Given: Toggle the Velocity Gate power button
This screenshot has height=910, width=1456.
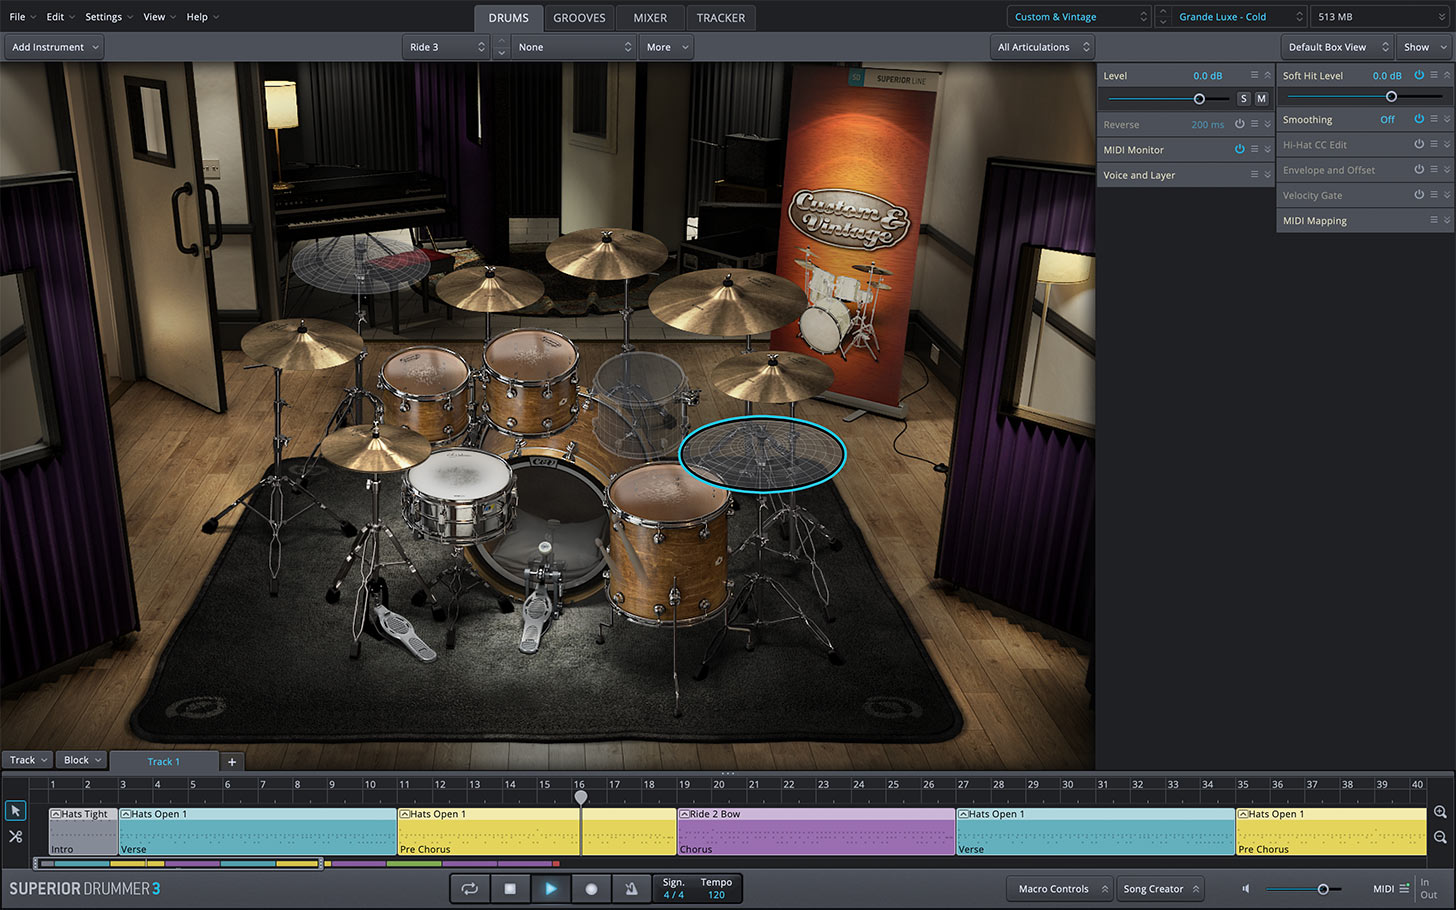Looking at the screenshot, I should [1419, 195].
